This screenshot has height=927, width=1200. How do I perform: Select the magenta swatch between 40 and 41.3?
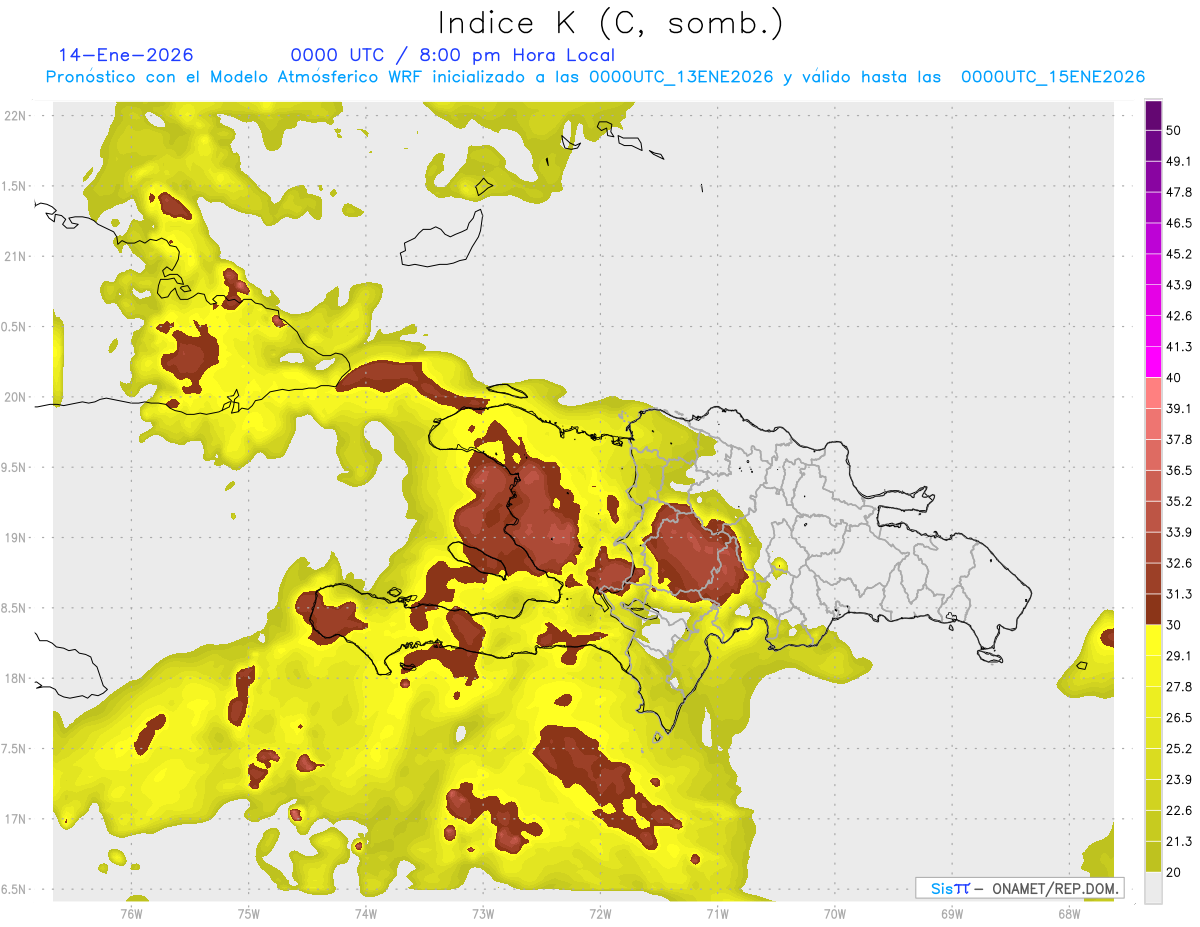(1153, 362)
